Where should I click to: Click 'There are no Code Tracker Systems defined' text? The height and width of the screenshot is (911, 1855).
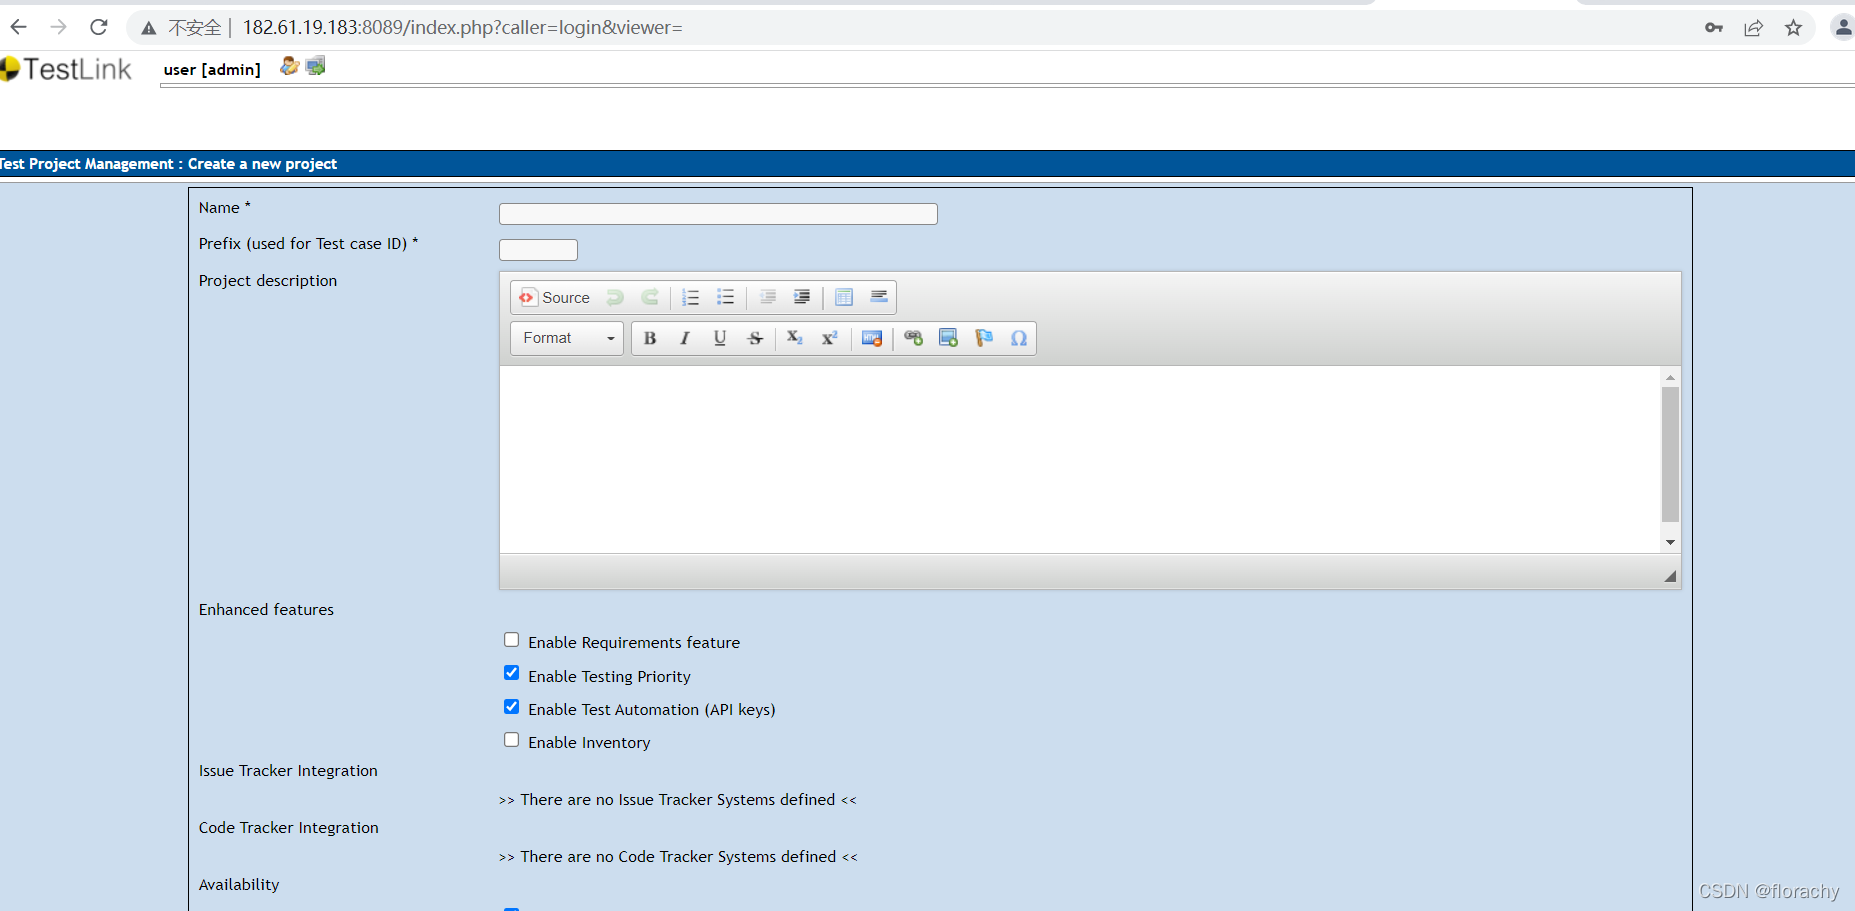(678, 857)
